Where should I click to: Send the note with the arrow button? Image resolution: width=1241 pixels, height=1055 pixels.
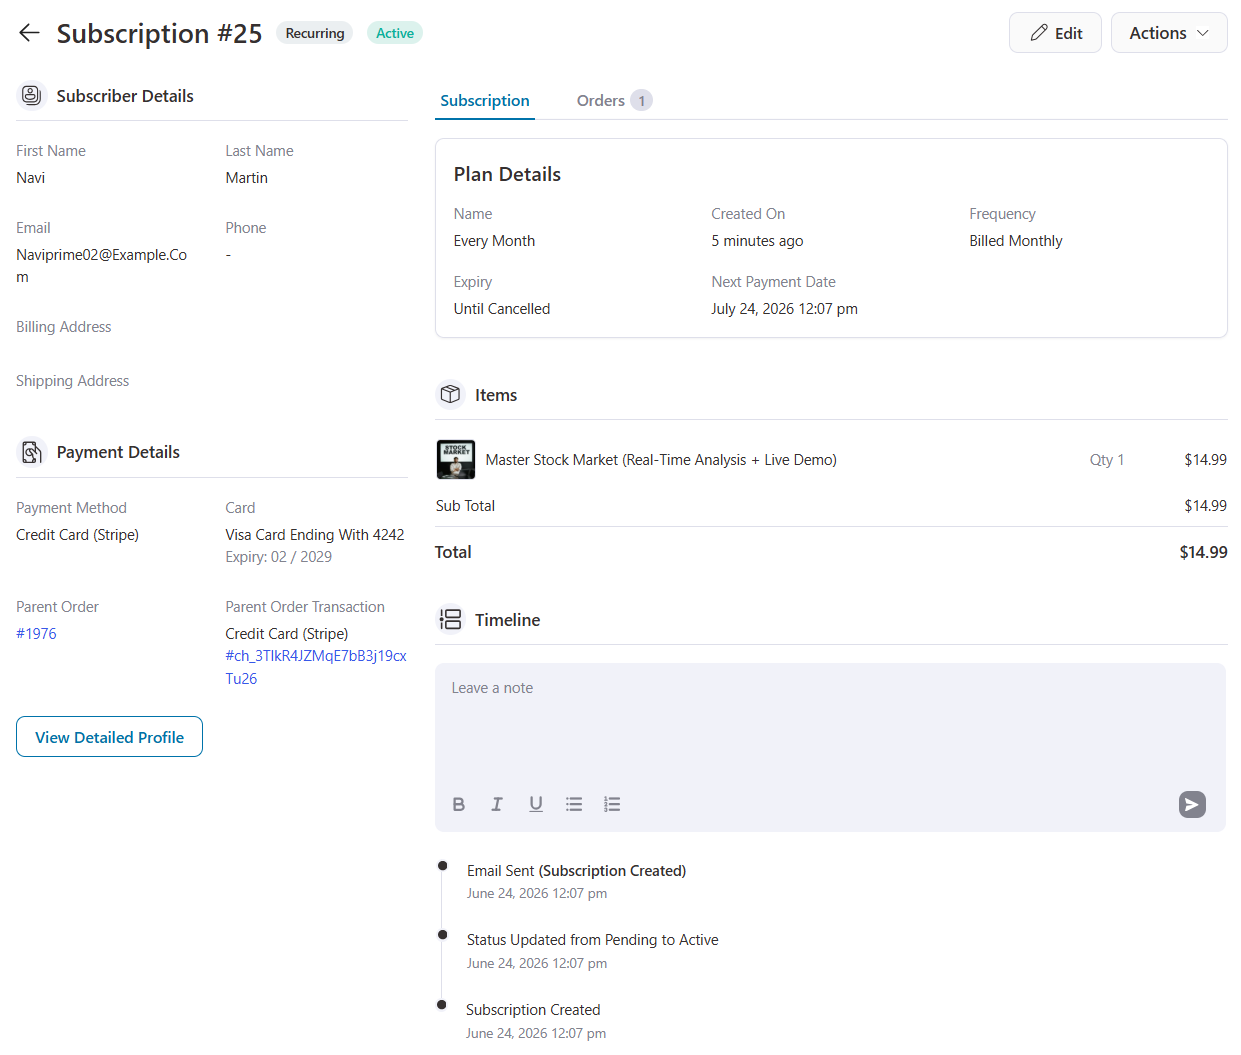(x=1192, y=804)
